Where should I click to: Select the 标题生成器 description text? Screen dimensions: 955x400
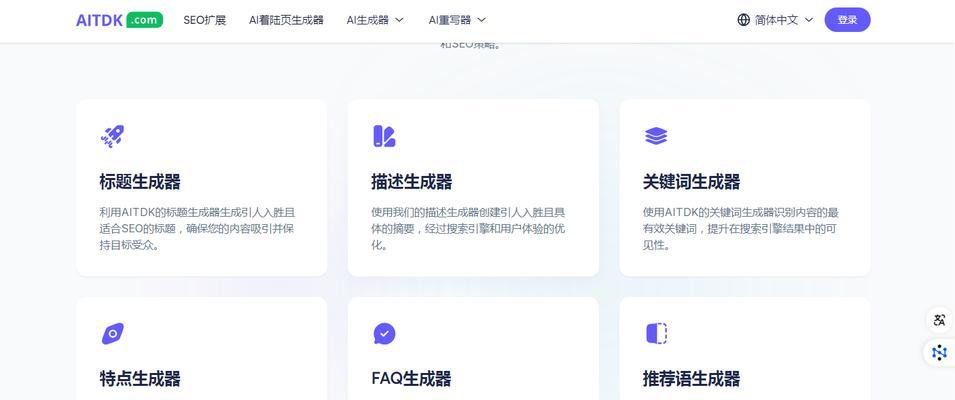point(197,229)
